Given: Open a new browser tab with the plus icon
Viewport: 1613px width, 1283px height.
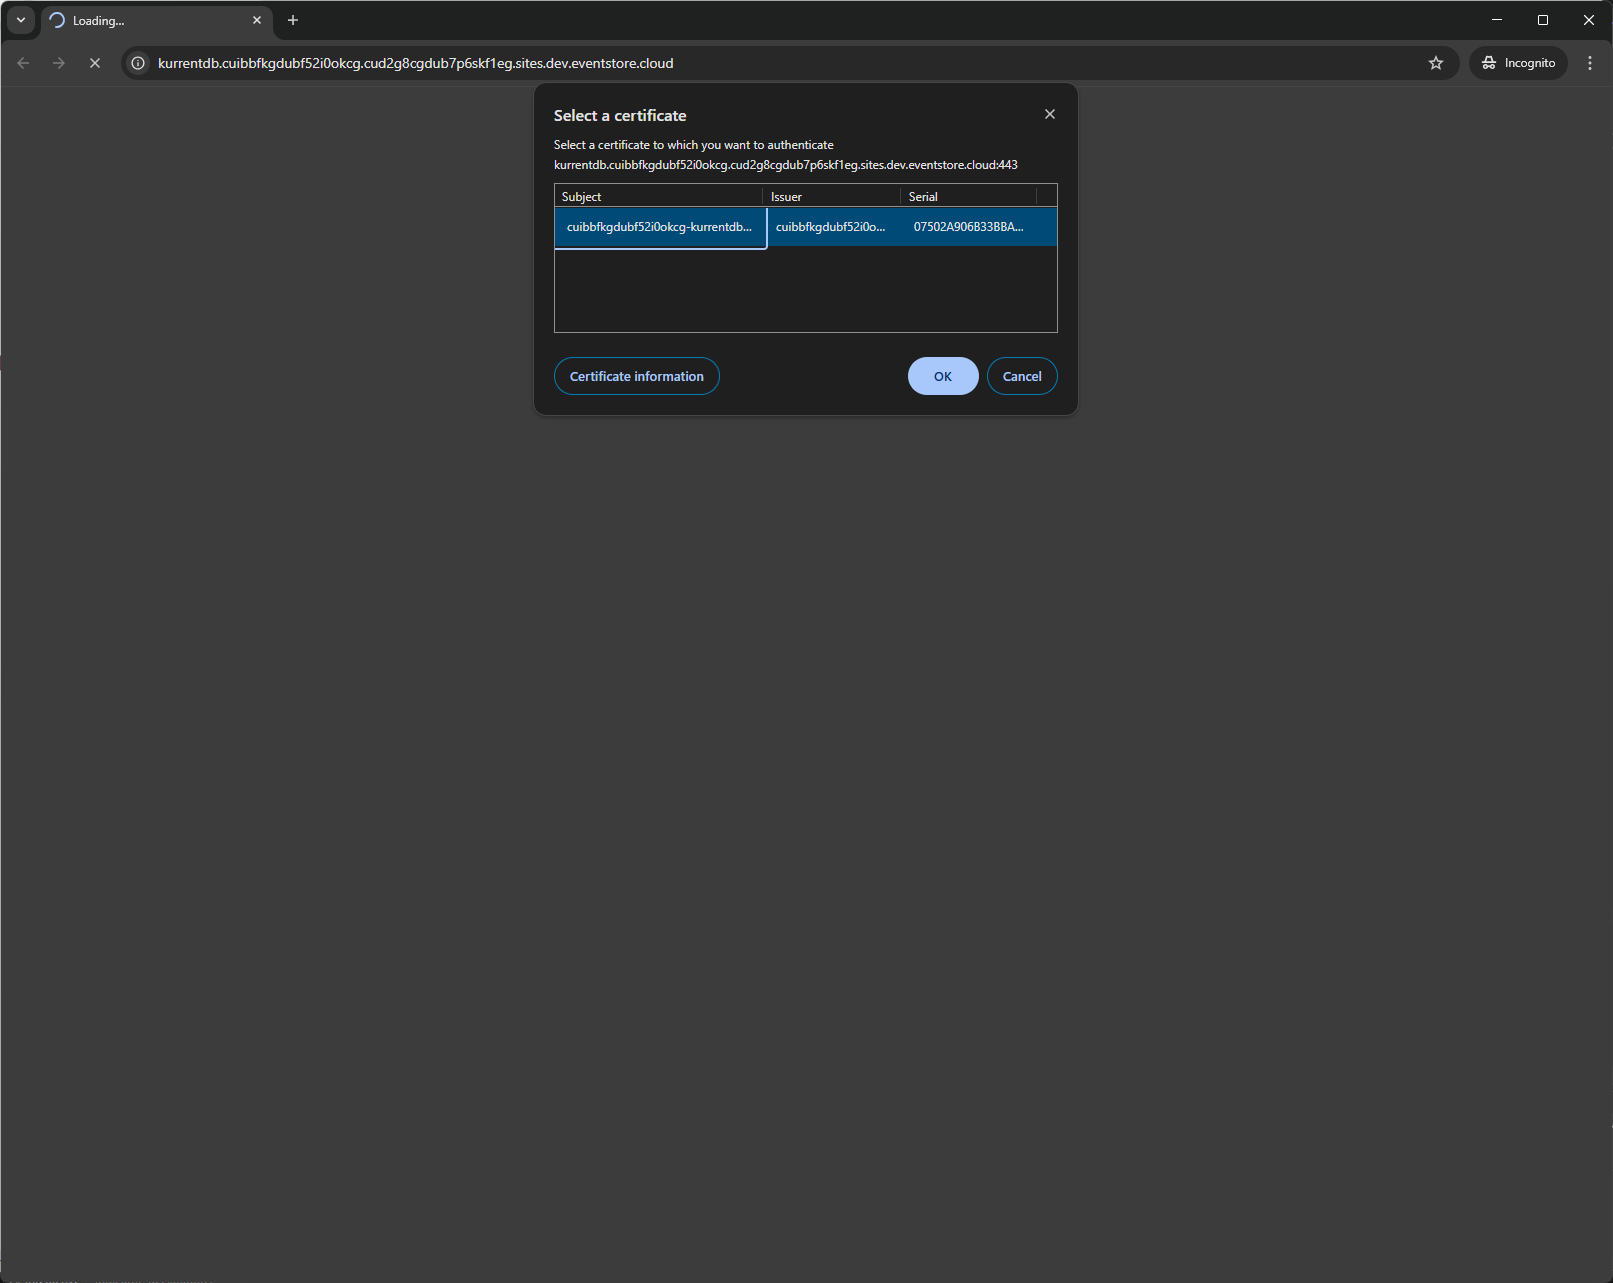Looking at the screenshot, I should [293, 20].
